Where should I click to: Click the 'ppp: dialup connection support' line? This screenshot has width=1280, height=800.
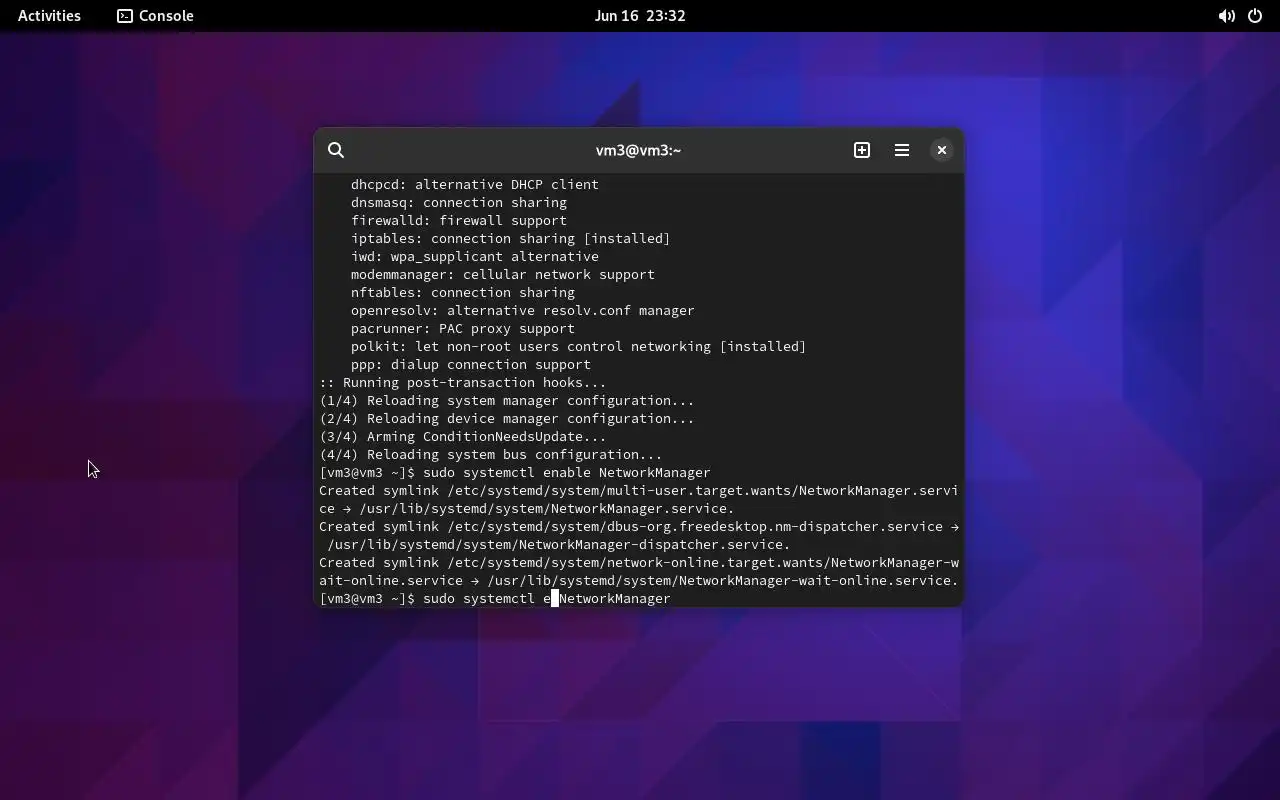tap(470, 364)
